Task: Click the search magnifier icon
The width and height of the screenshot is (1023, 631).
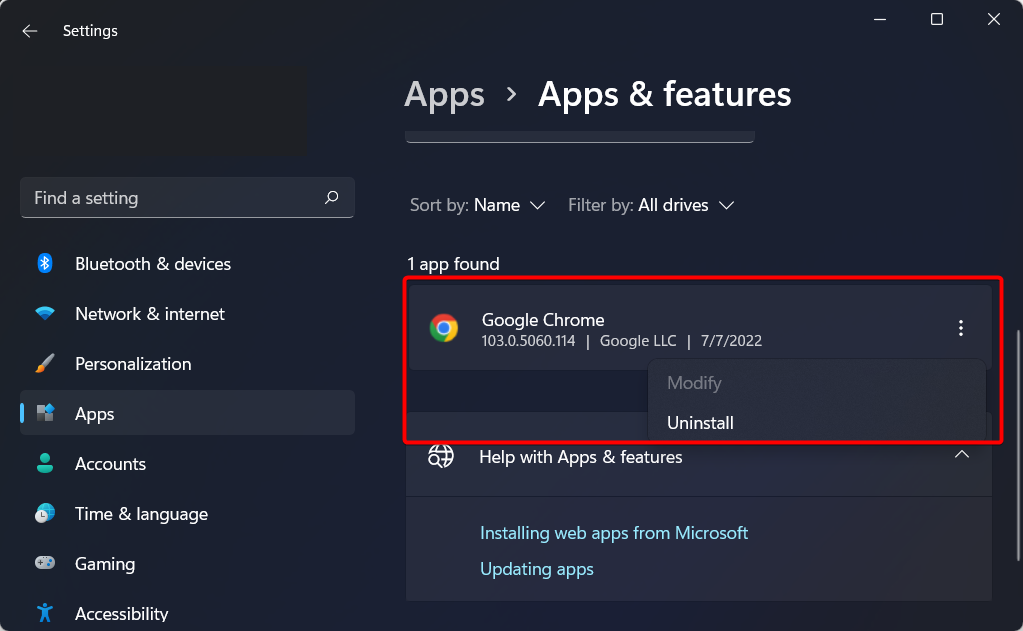Action: point(331,197)
